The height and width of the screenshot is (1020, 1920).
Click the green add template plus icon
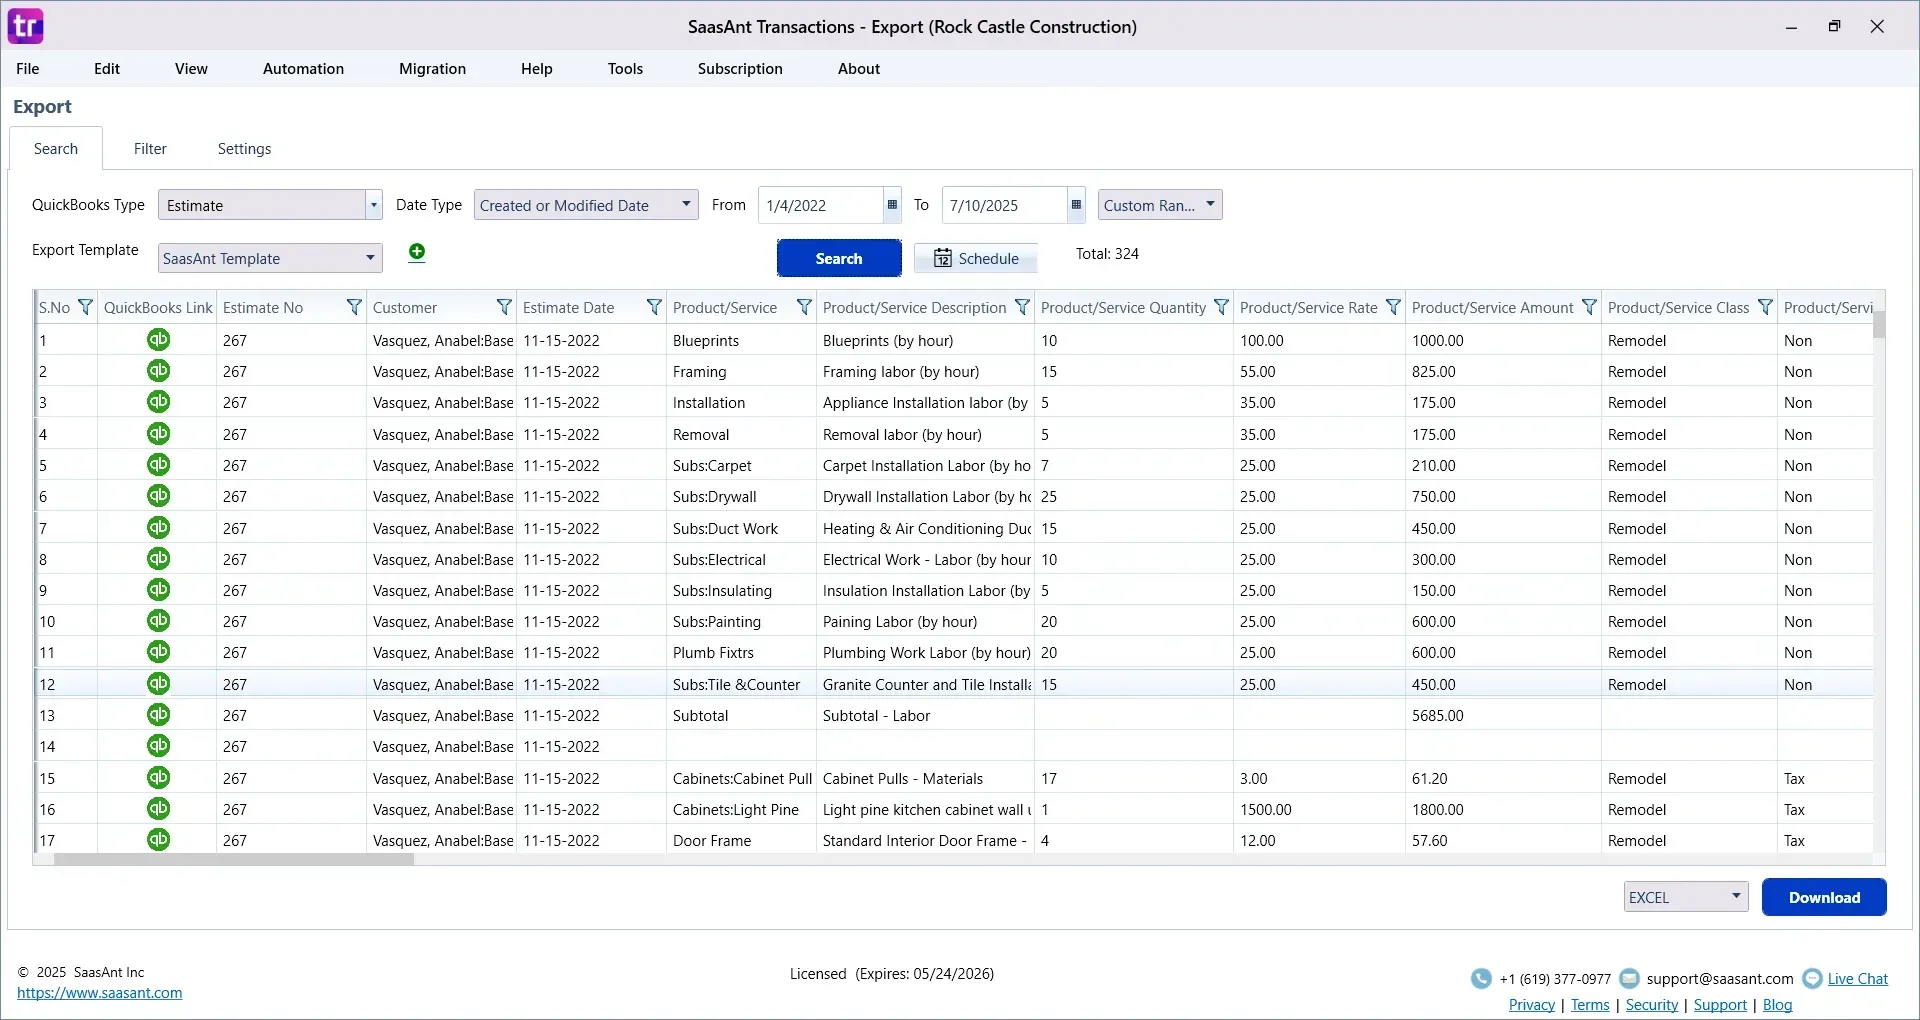click(417, 252)
